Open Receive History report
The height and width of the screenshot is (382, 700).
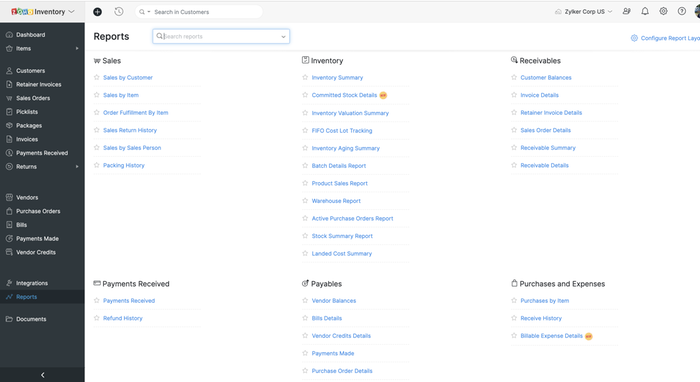coord(541,318)
